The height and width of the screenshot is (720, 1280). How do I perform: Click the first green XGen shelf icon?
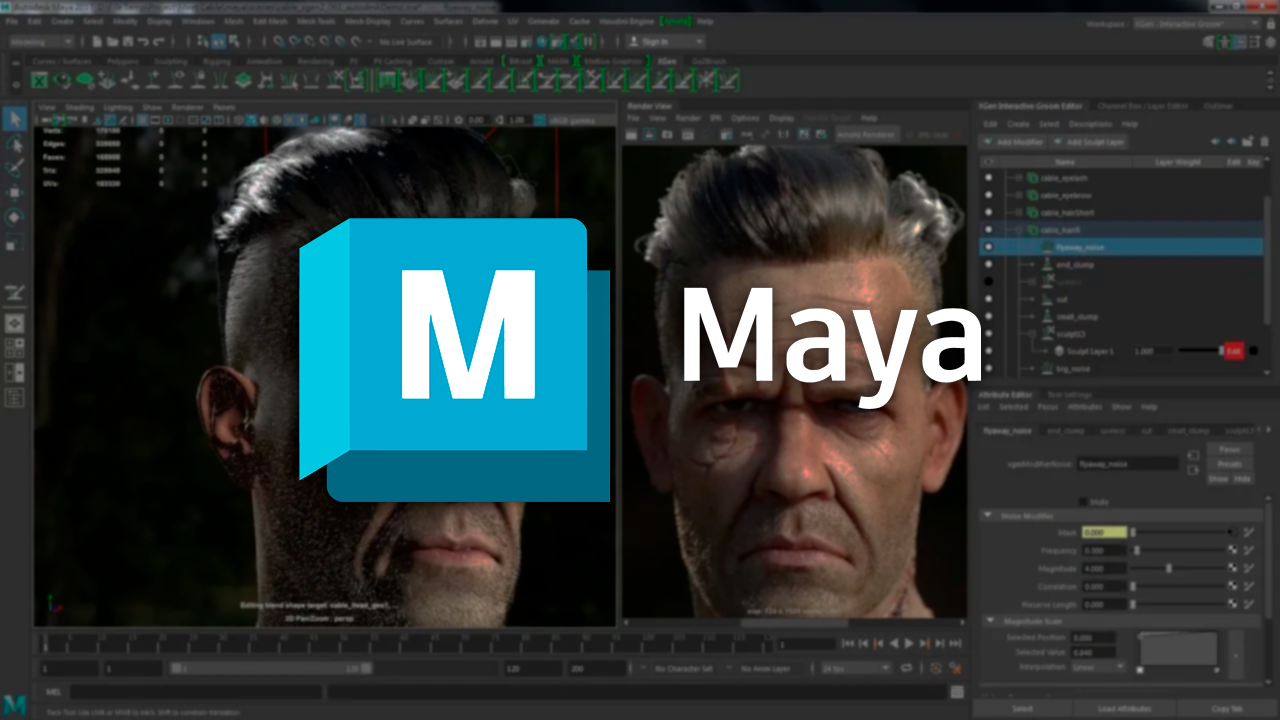click(39, 80)
